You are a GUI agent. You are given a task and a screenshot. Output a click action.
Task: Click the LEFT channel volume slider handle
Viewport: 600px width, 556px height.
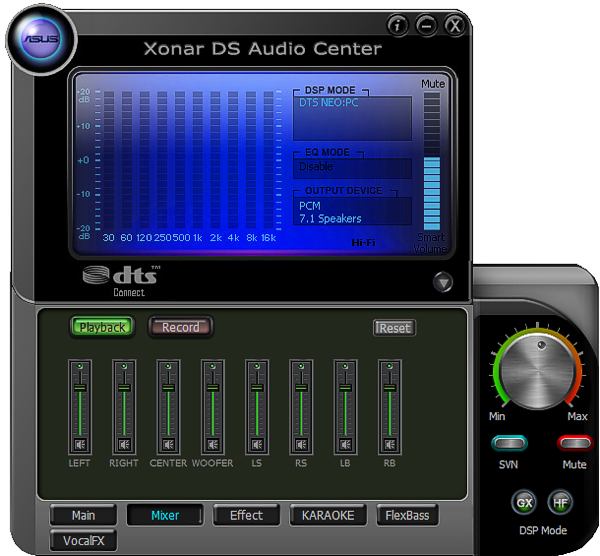coord(80,387)
